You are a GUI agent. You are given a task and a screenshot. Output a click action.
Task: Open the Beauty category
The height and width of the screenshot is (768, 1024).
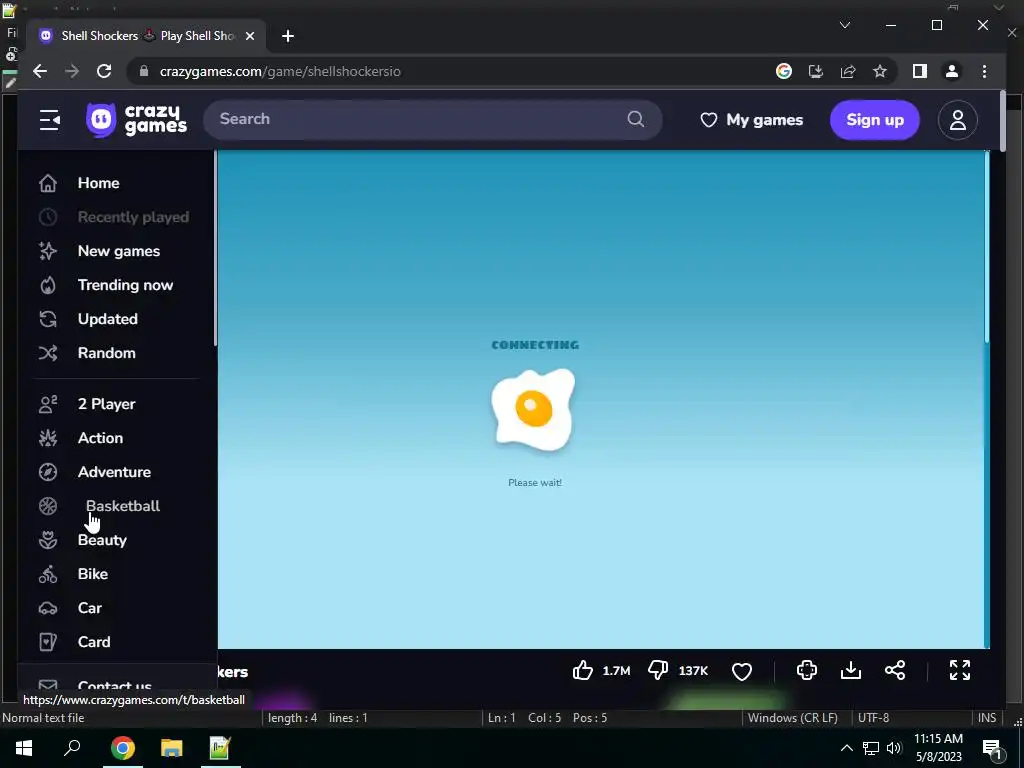point(102,539)
